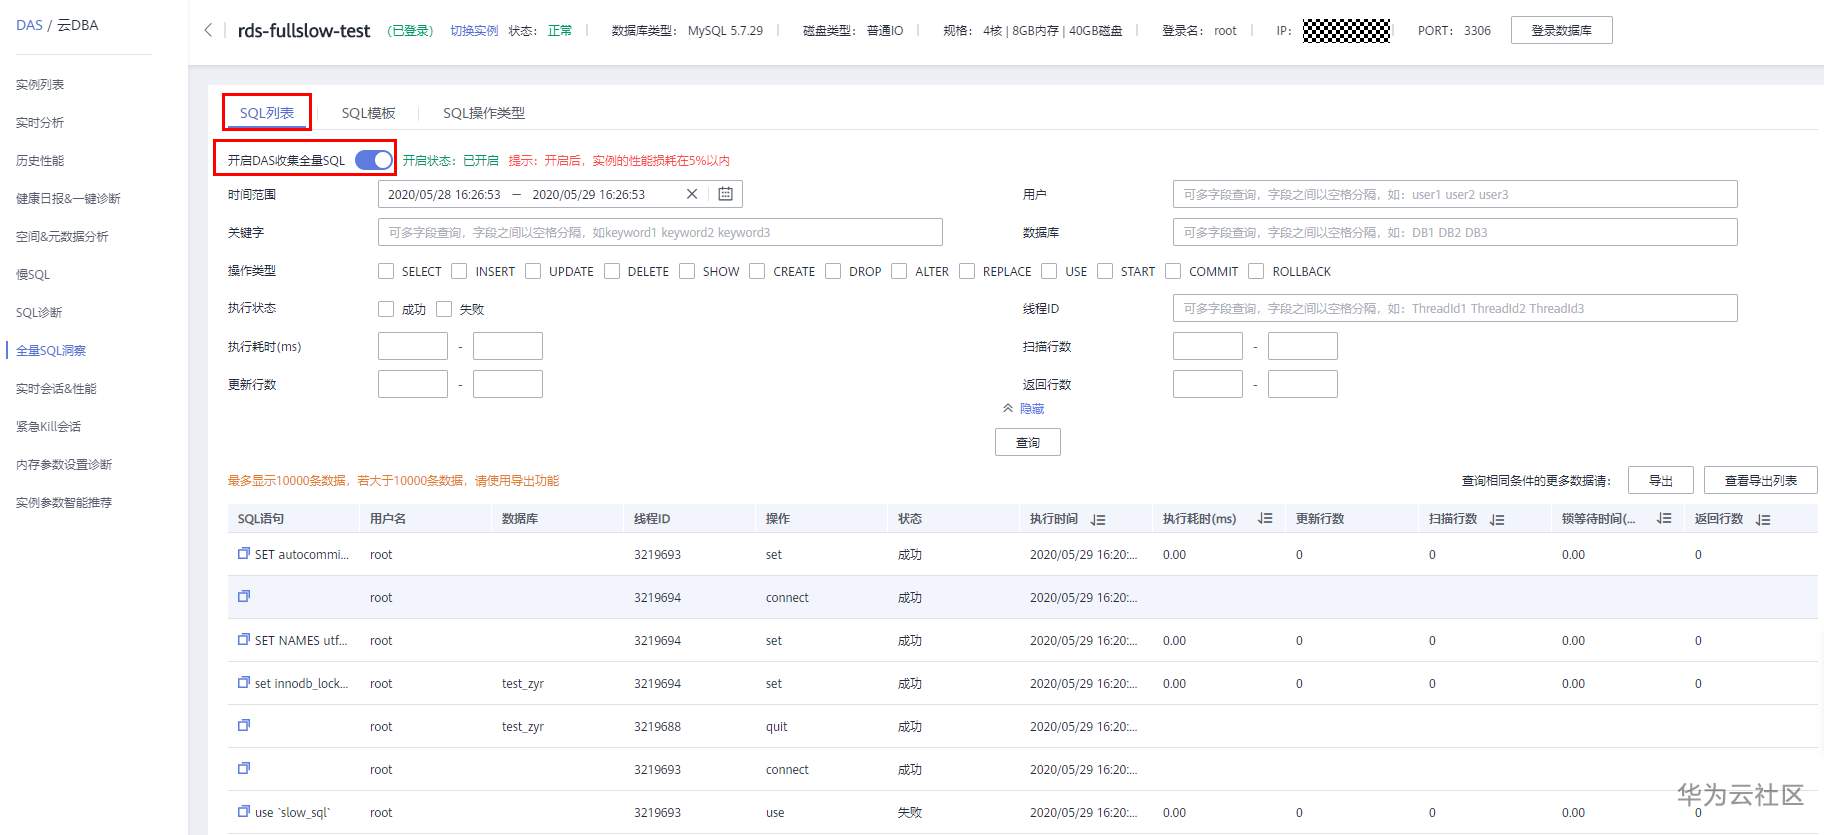The image size is (1824, 835).
Task: Open 实时分析 in the sidebar
Action: click(x=40, y=123)
